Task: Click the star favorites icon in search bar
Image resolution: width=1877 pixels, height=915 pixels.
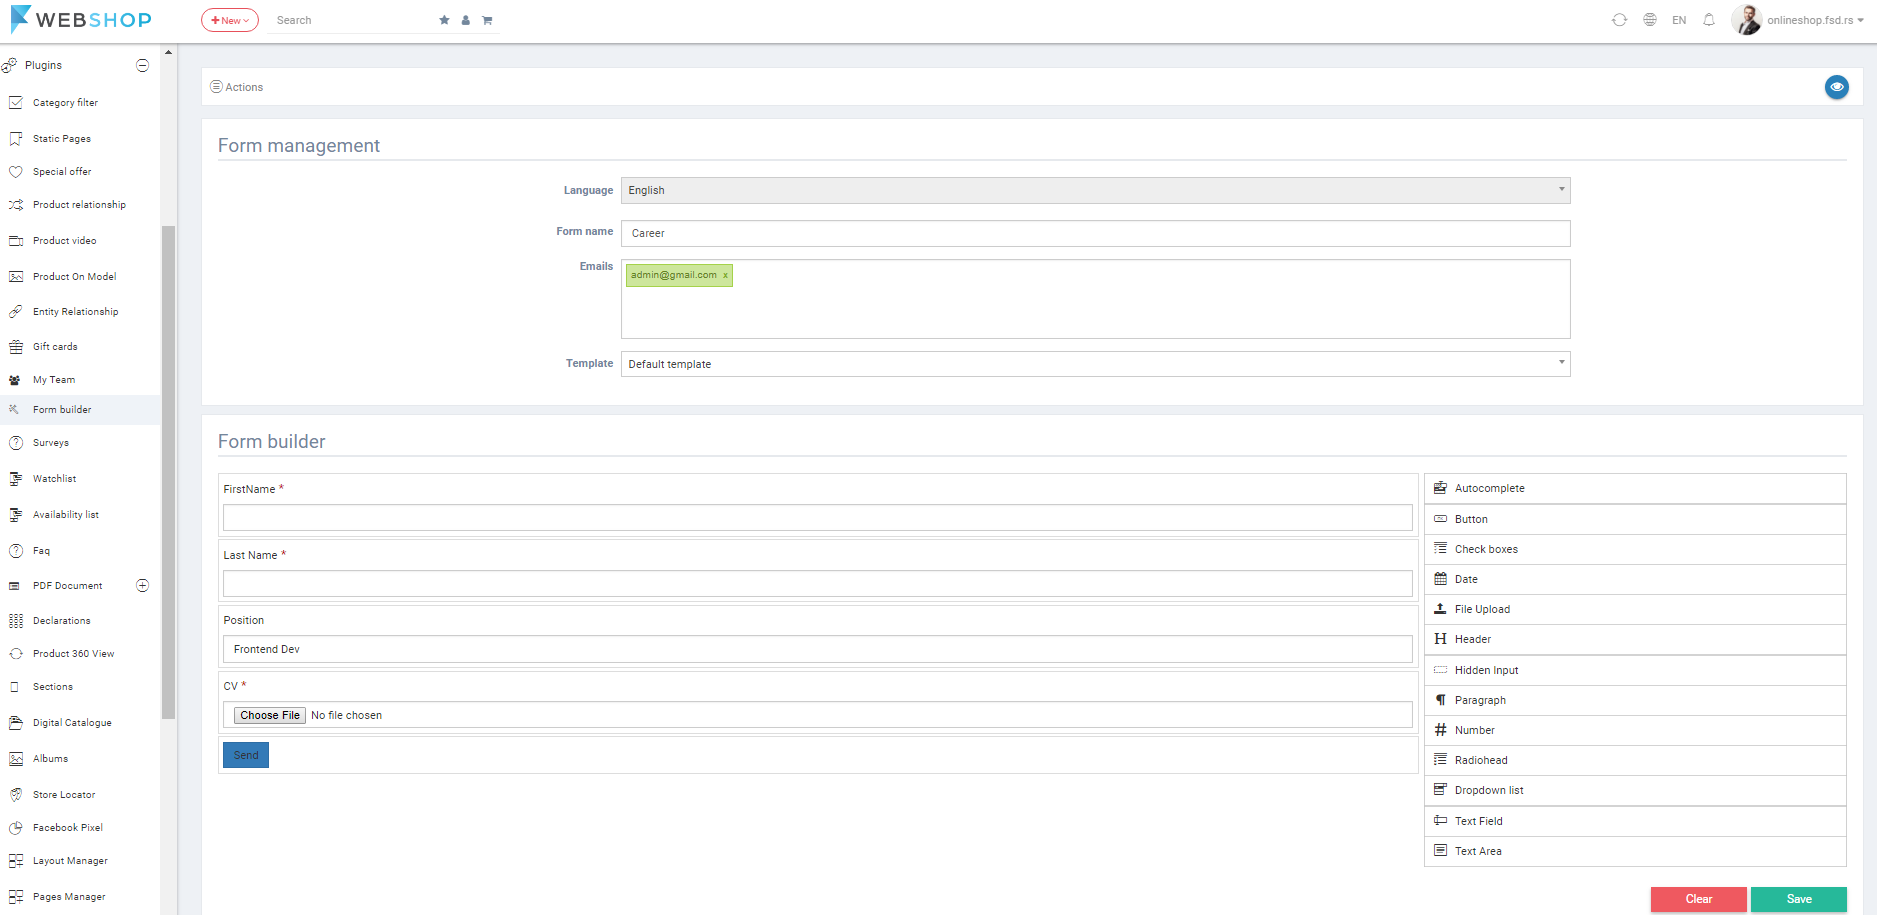Action: coord(444,20)
